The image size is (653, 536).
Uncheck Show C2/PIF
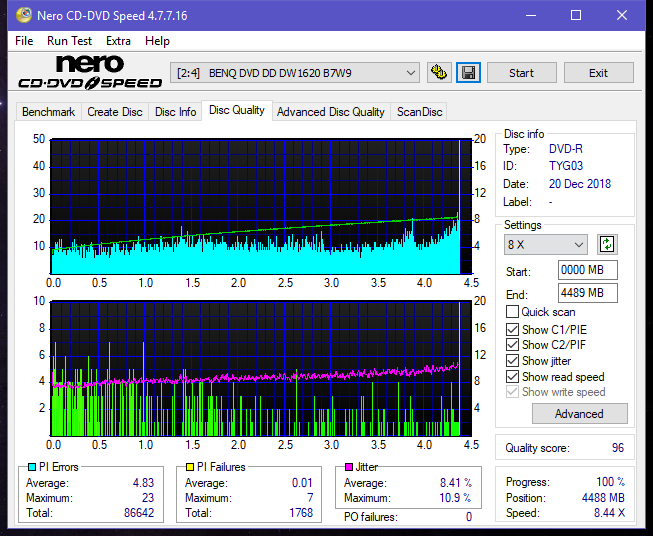pyautogui.click(x=512, y=345)
